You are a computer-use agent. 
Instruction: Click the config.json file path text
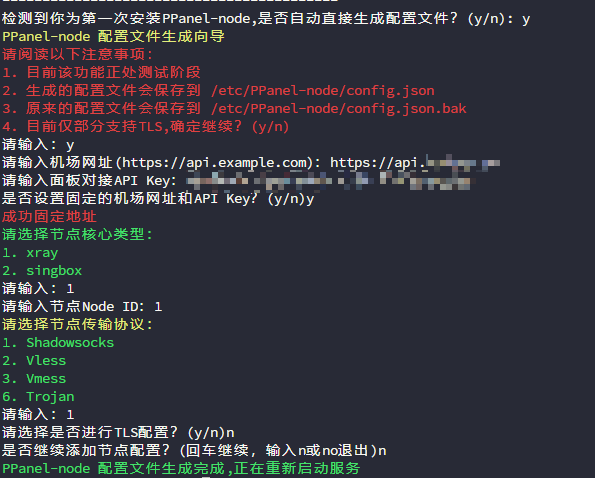(323, 91)
